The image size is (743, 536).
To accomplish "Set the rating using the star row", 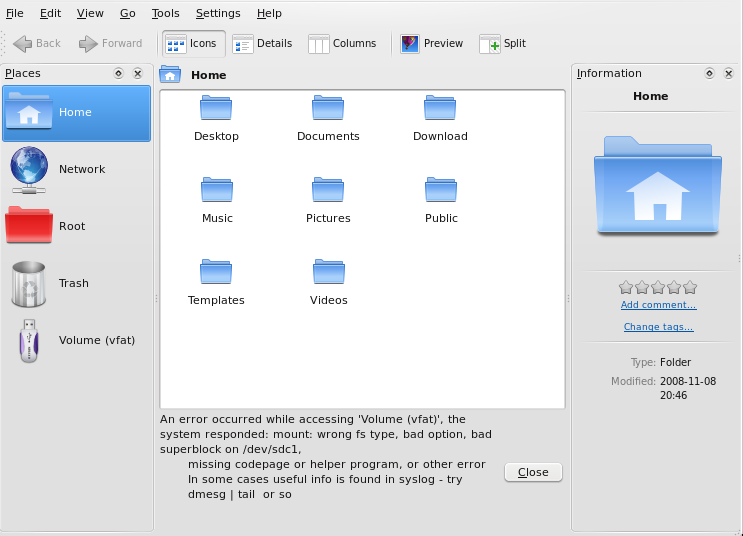I will 658,287.
